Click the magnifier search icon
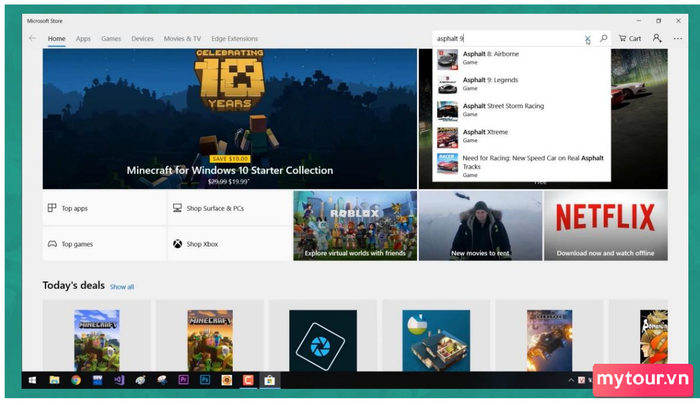 click(604, 38)
